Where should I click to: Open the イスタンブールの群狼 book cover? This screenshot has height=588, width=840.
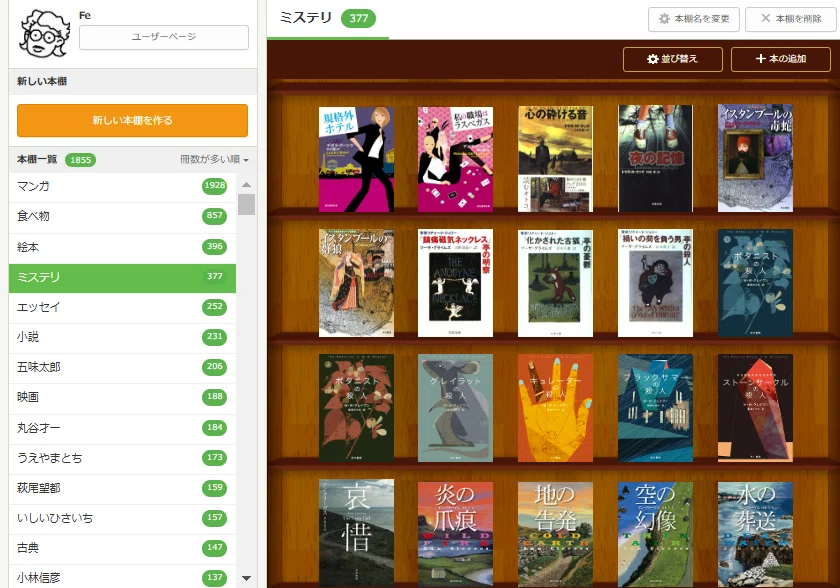pos(356,283)
